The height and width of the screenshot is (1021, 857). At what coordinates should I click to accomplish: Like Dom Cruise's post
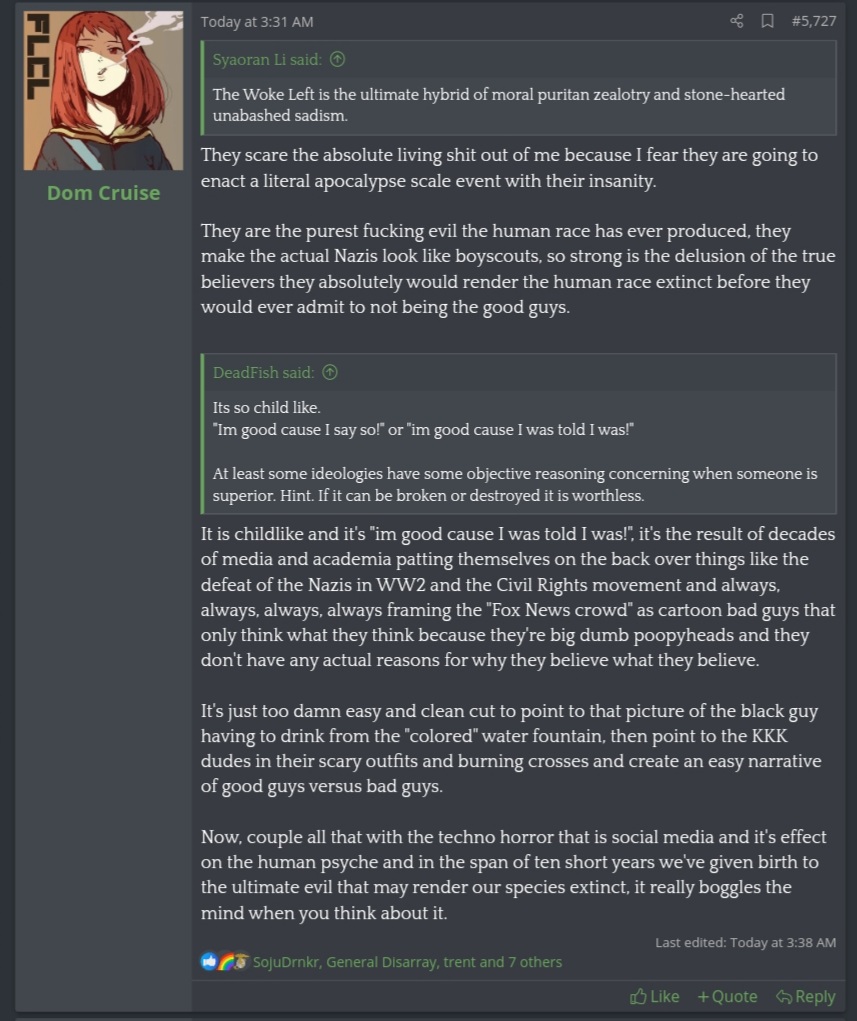tap(655, 996)
